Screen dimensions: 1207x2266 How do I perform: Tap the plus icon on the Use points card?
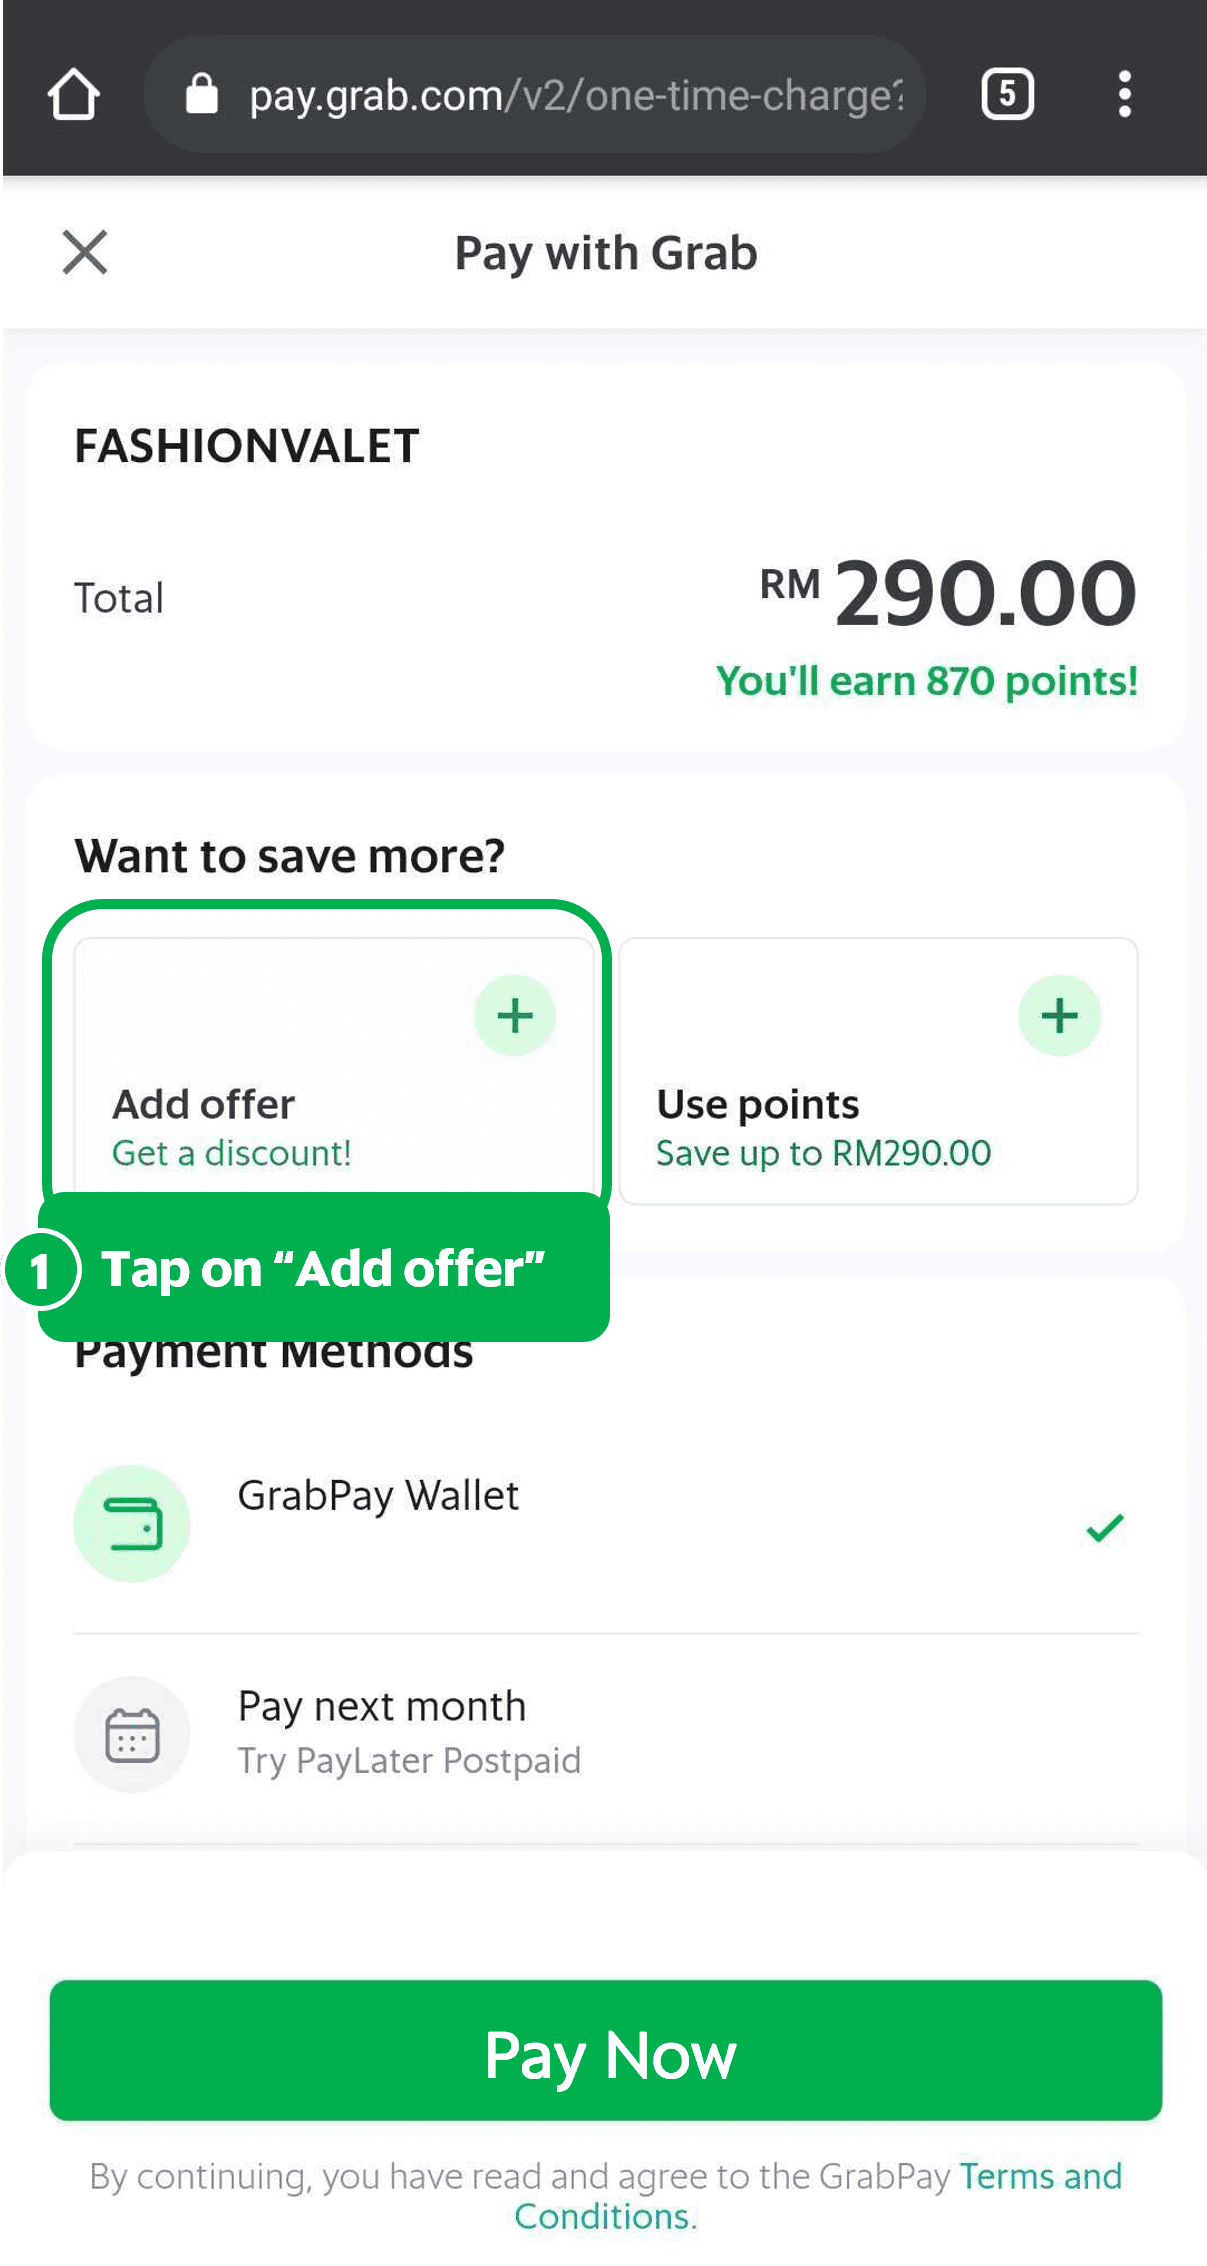pyautogui.click(x=1060, y=1015)
